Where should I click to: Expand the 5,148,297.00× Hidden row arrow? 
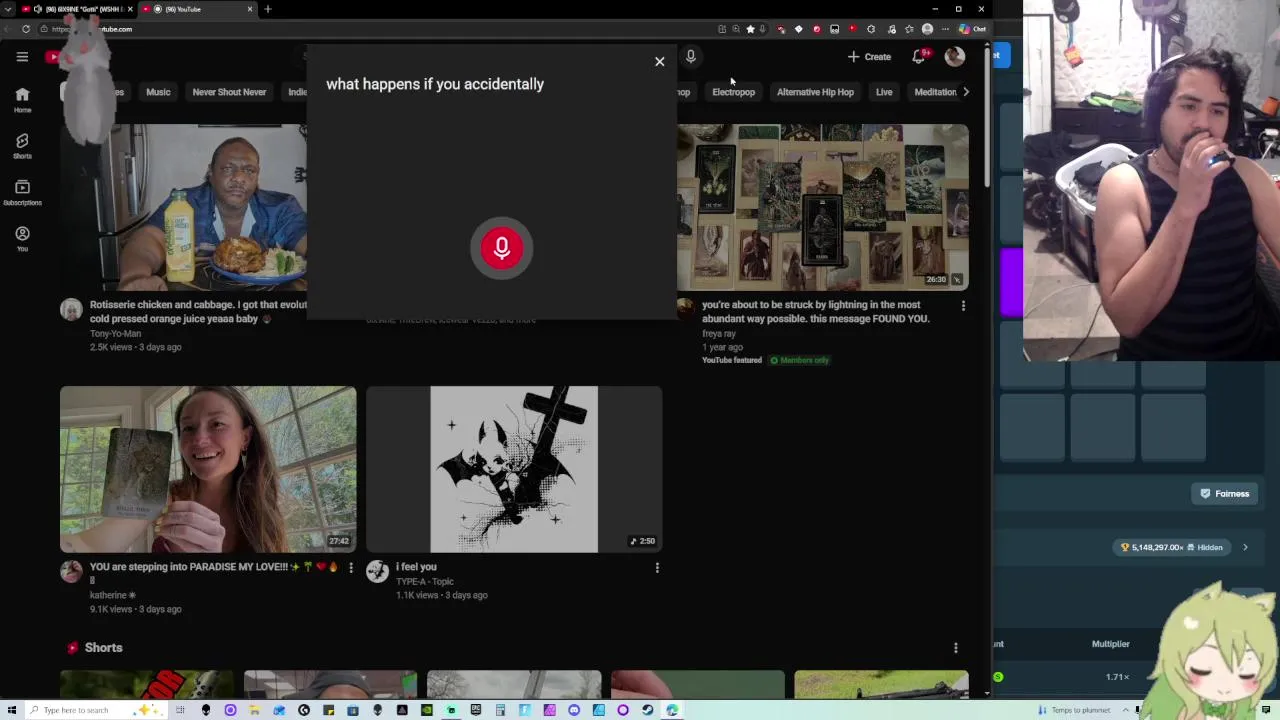(x=1245, y=548)
